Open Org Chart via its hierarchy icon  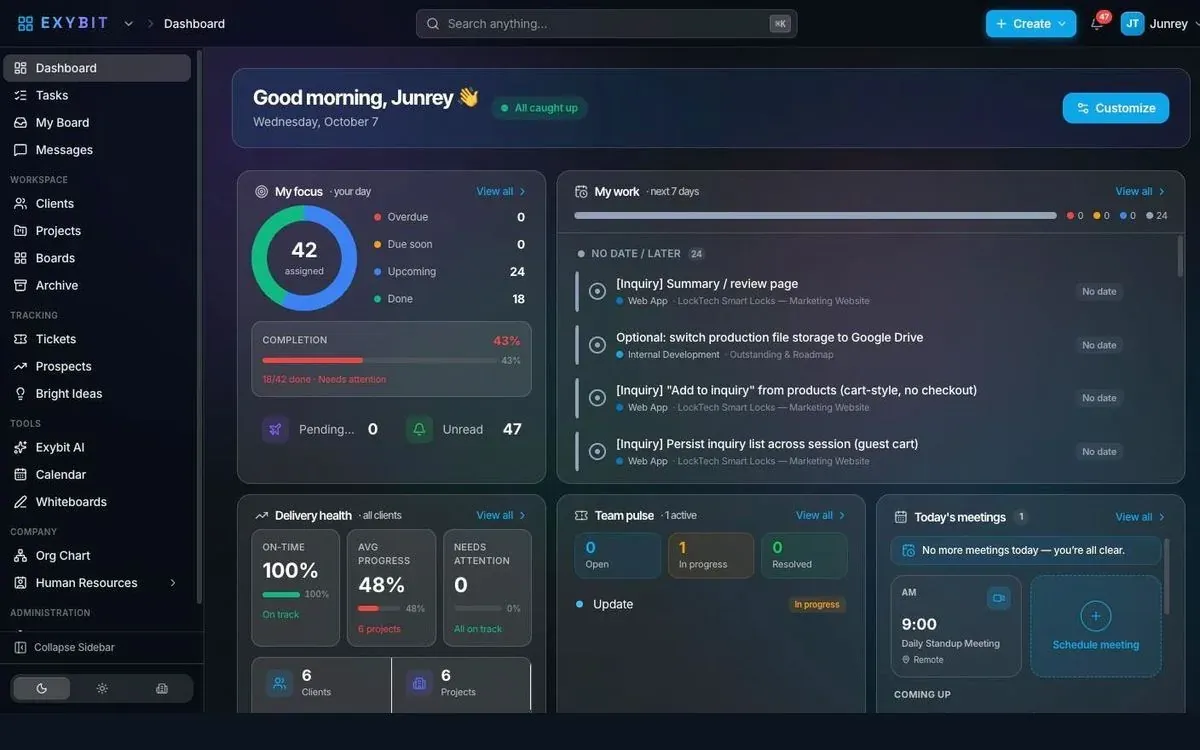tap(20, 555)
